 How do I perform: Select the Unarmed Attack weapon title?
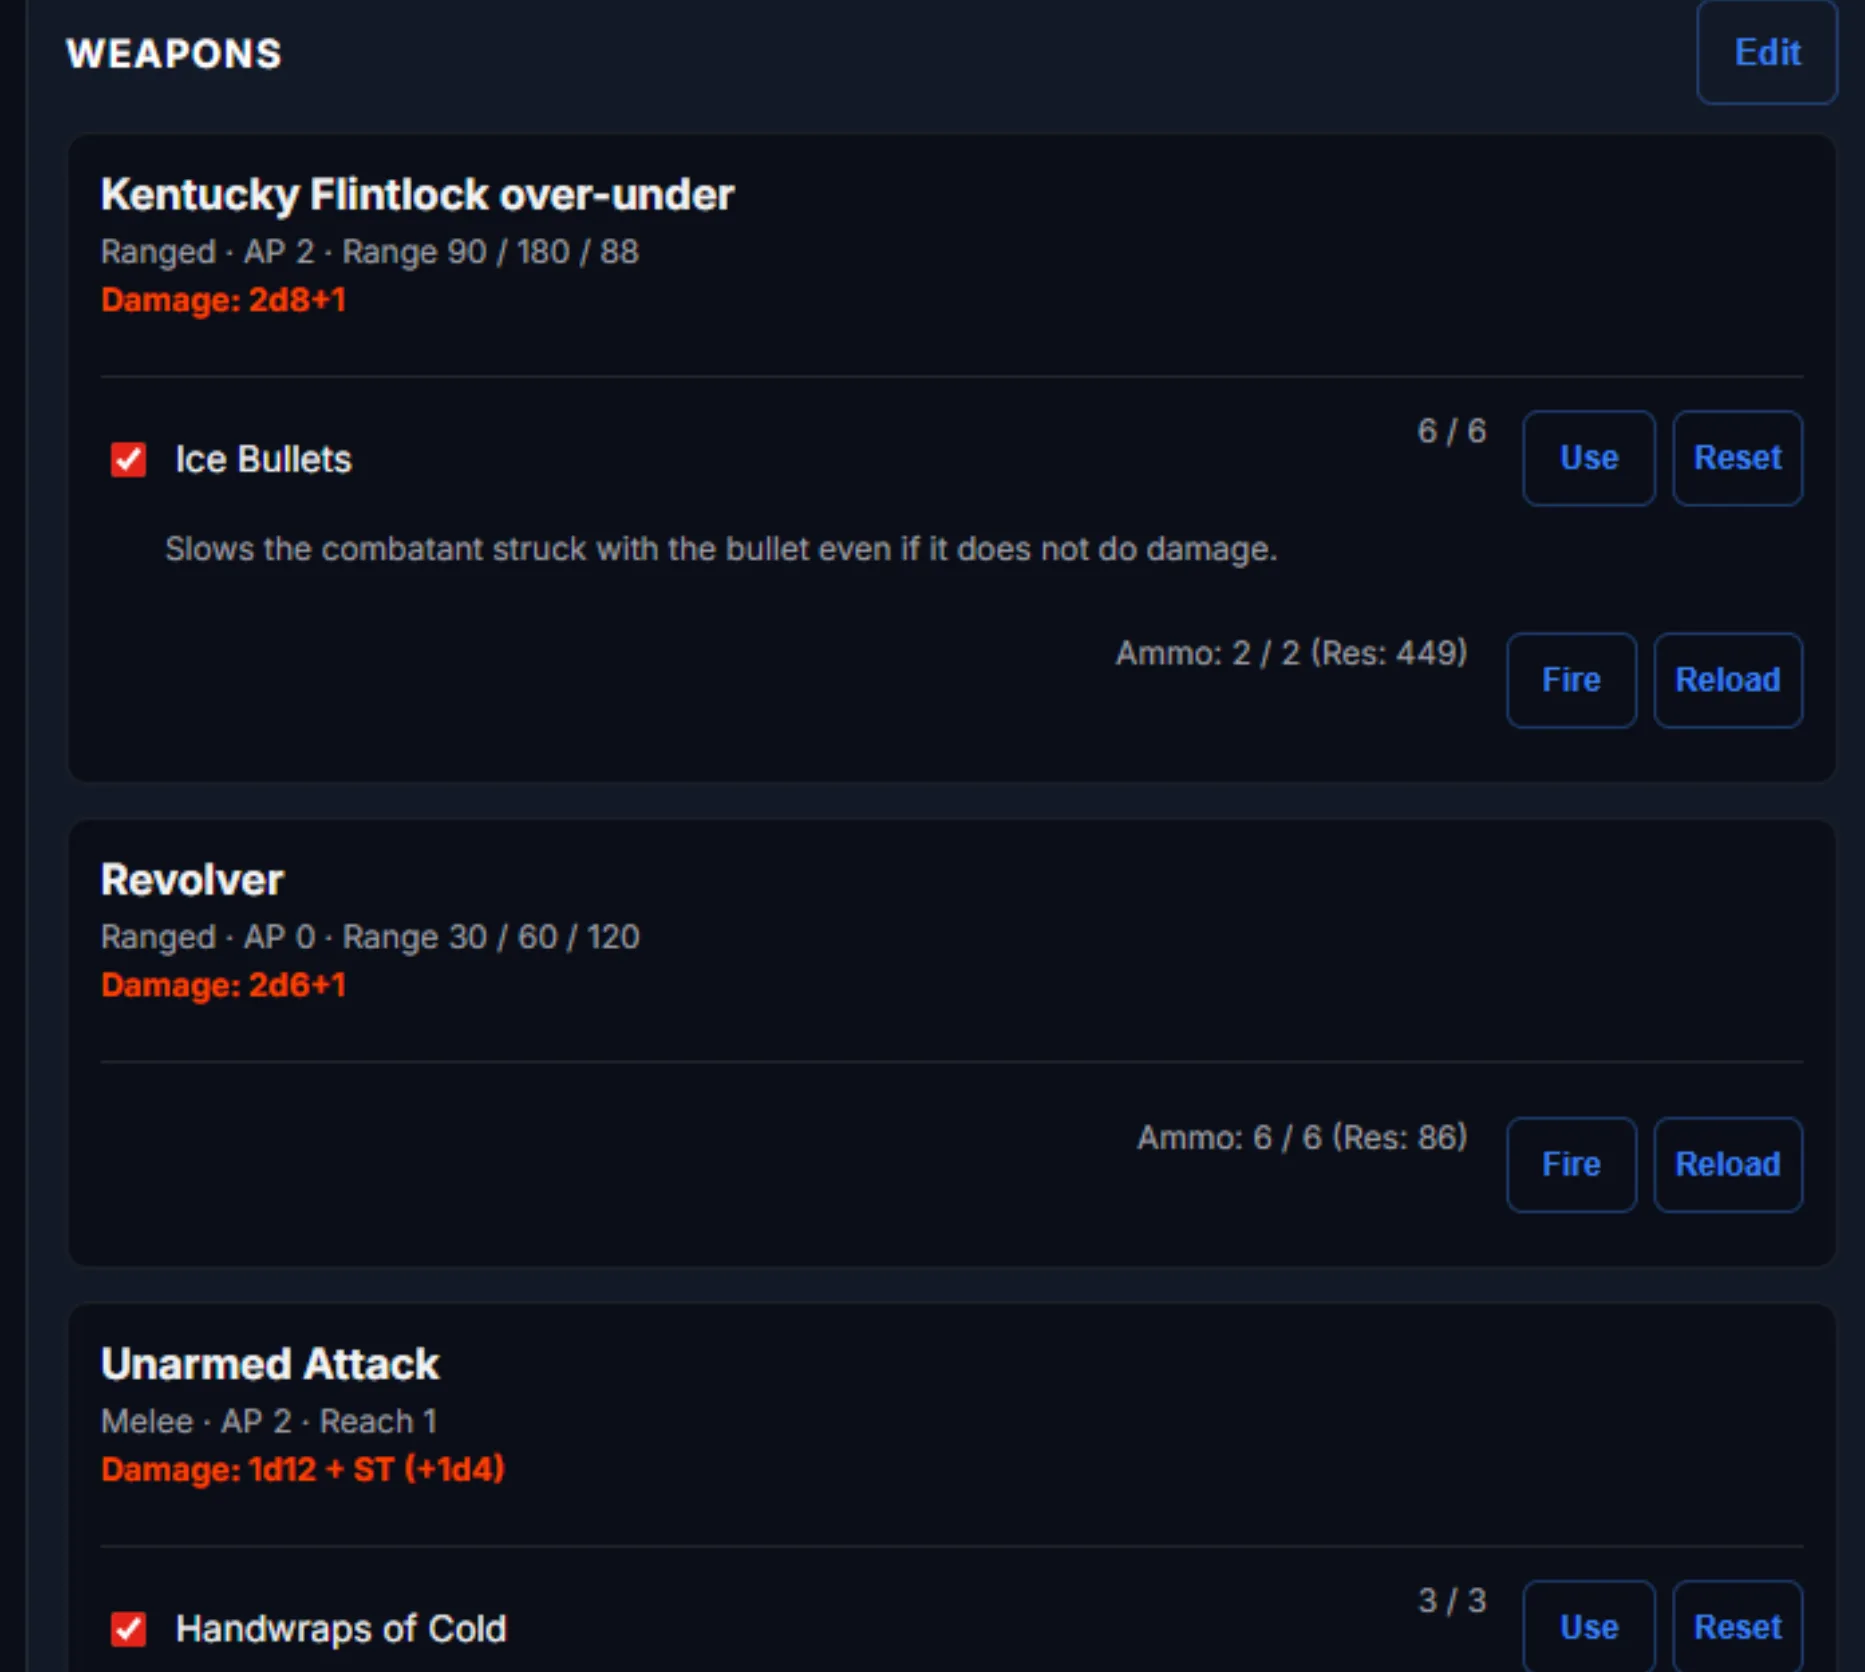tap(270, 1364)
